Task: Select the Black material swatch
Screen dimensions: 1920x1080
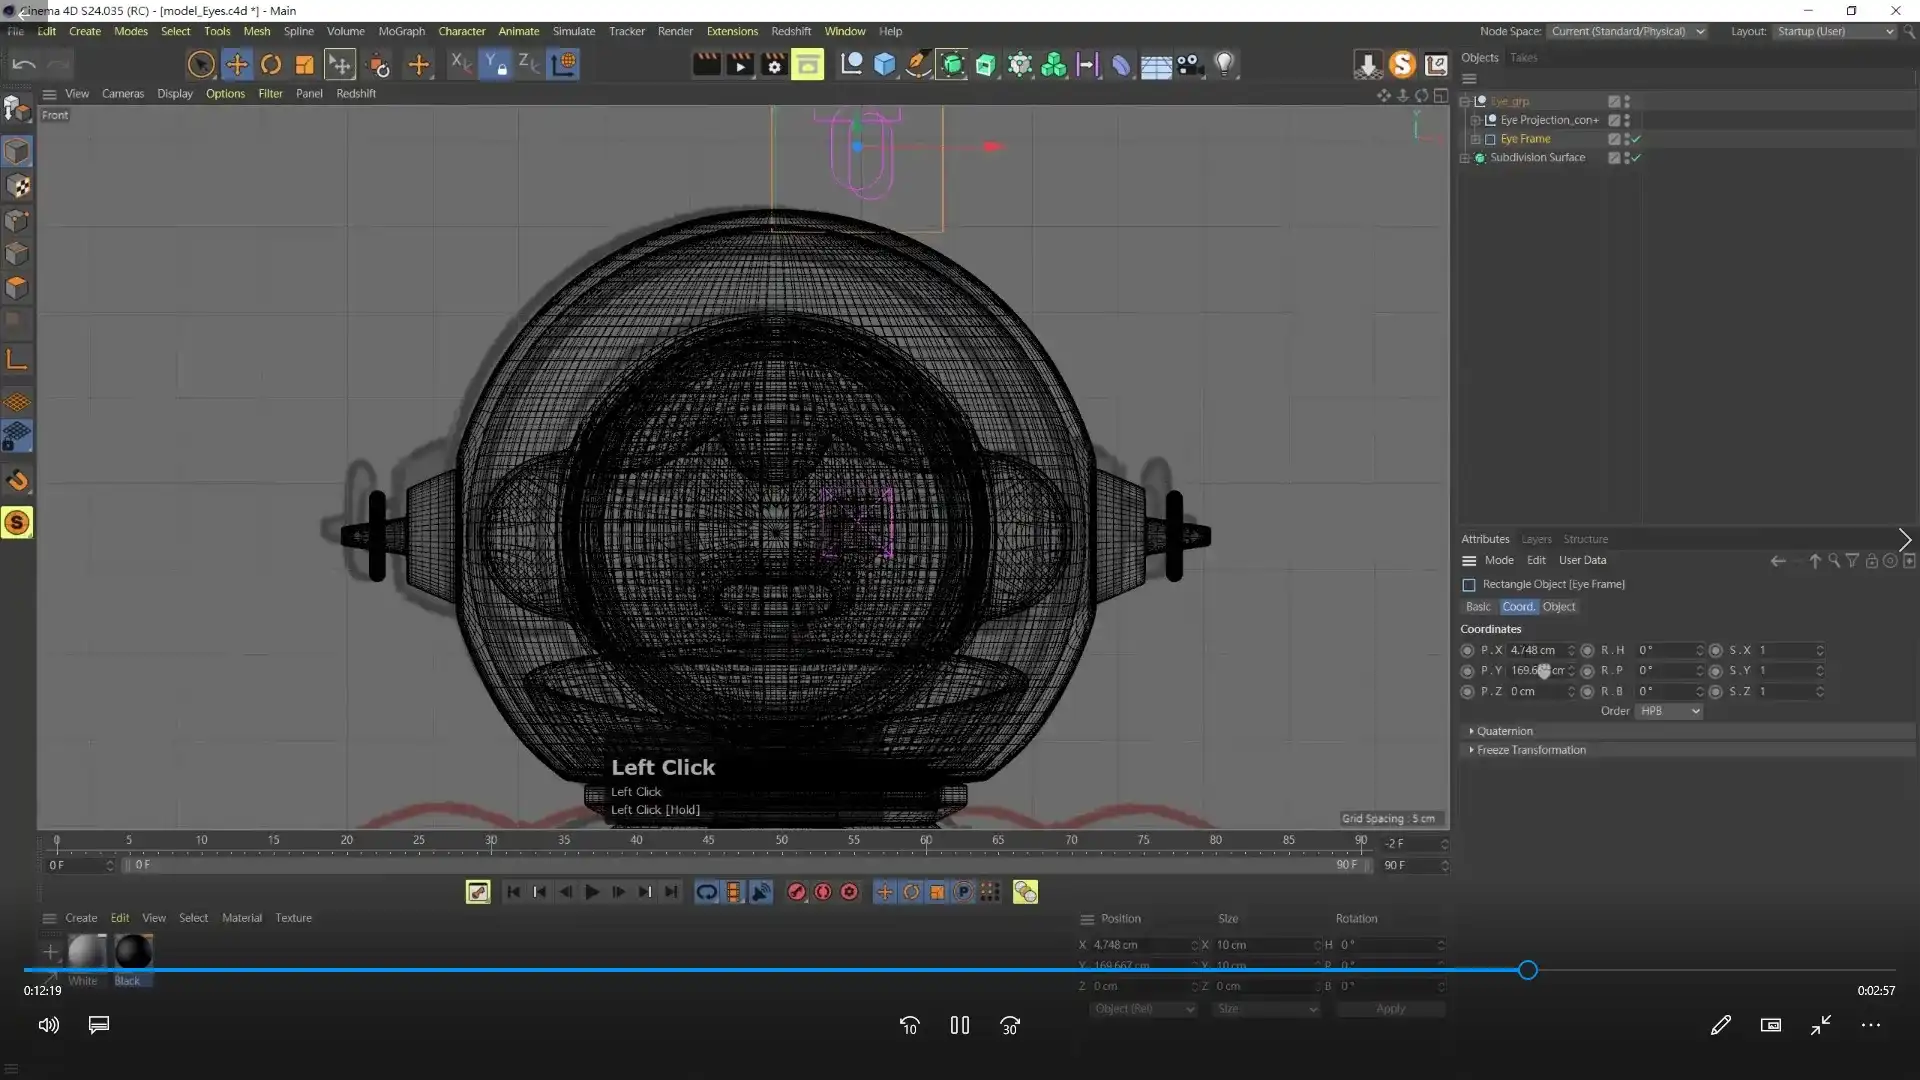Action: click(x=132, y=952)
